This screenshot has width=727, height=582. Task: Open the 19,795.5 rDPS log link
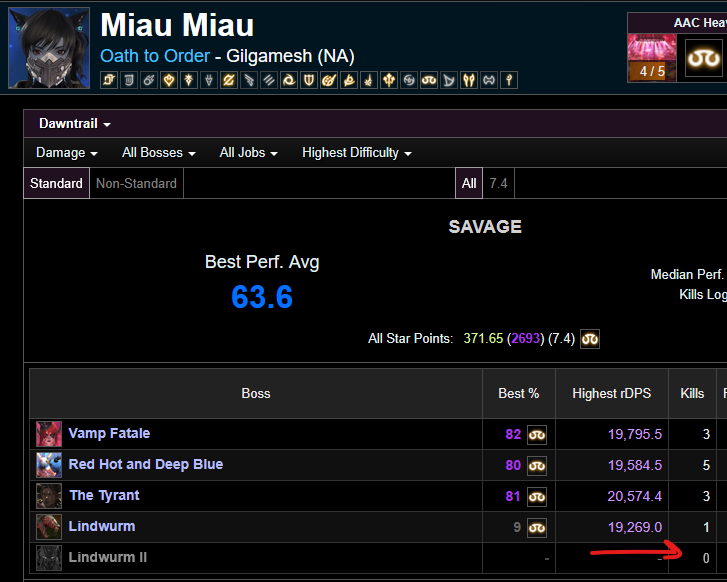click(635, 435)
